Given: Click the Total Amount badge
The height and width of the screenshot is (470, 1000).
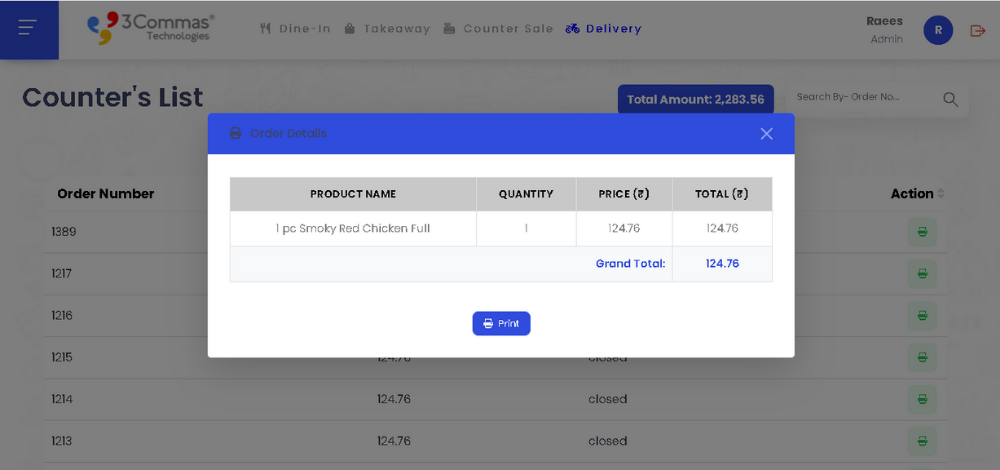Looking at the screenshot, I should [695, 99].
